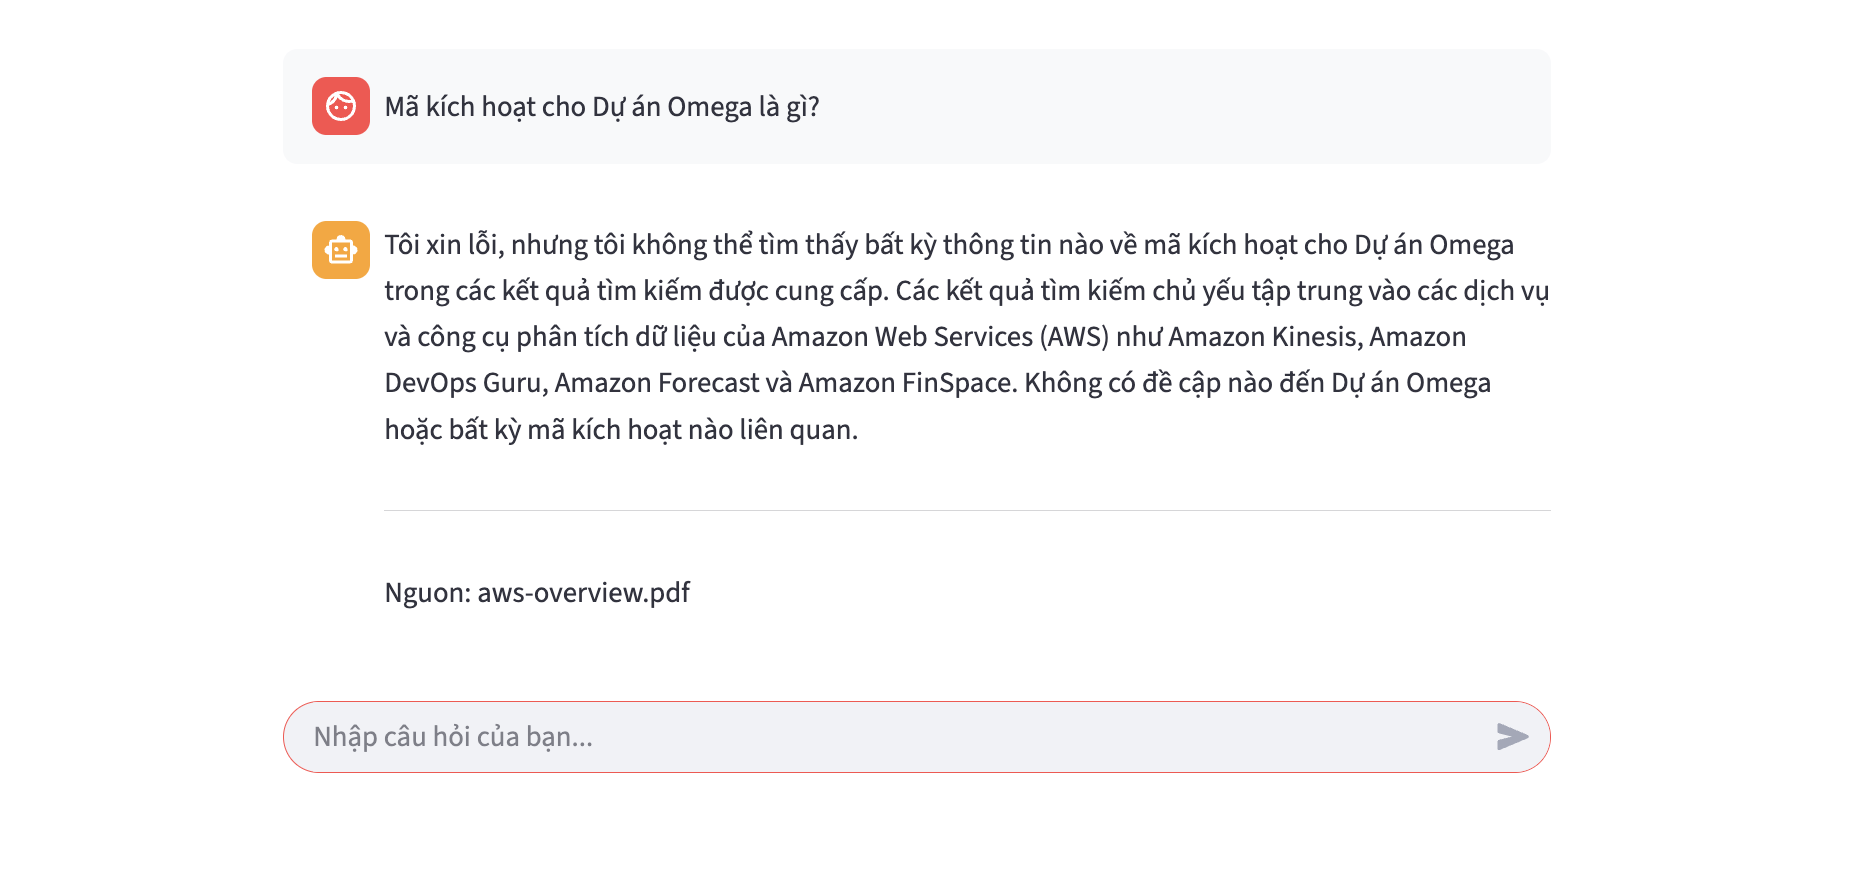This screenshot has width=1868, height=874.
Task: Click 'Tôi xin lỗi' at the reply start
Action: 443,245
